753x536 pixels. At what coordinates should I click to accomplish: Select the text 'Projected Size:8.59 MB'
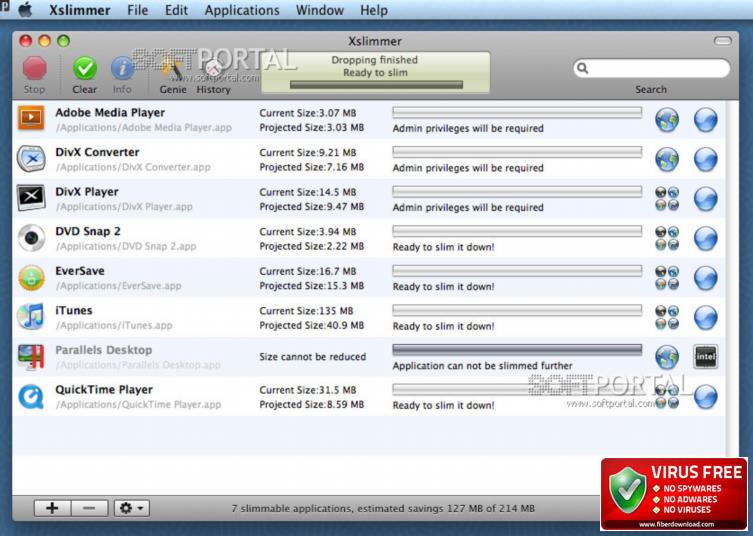[x=312, y=404]
